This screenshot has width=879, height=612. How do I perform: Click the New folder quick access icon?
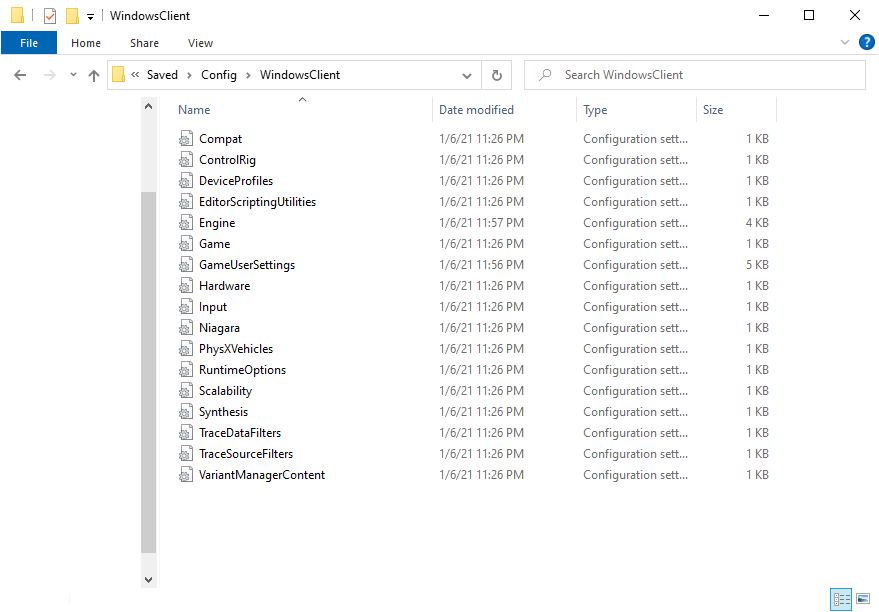pos(72,16)
